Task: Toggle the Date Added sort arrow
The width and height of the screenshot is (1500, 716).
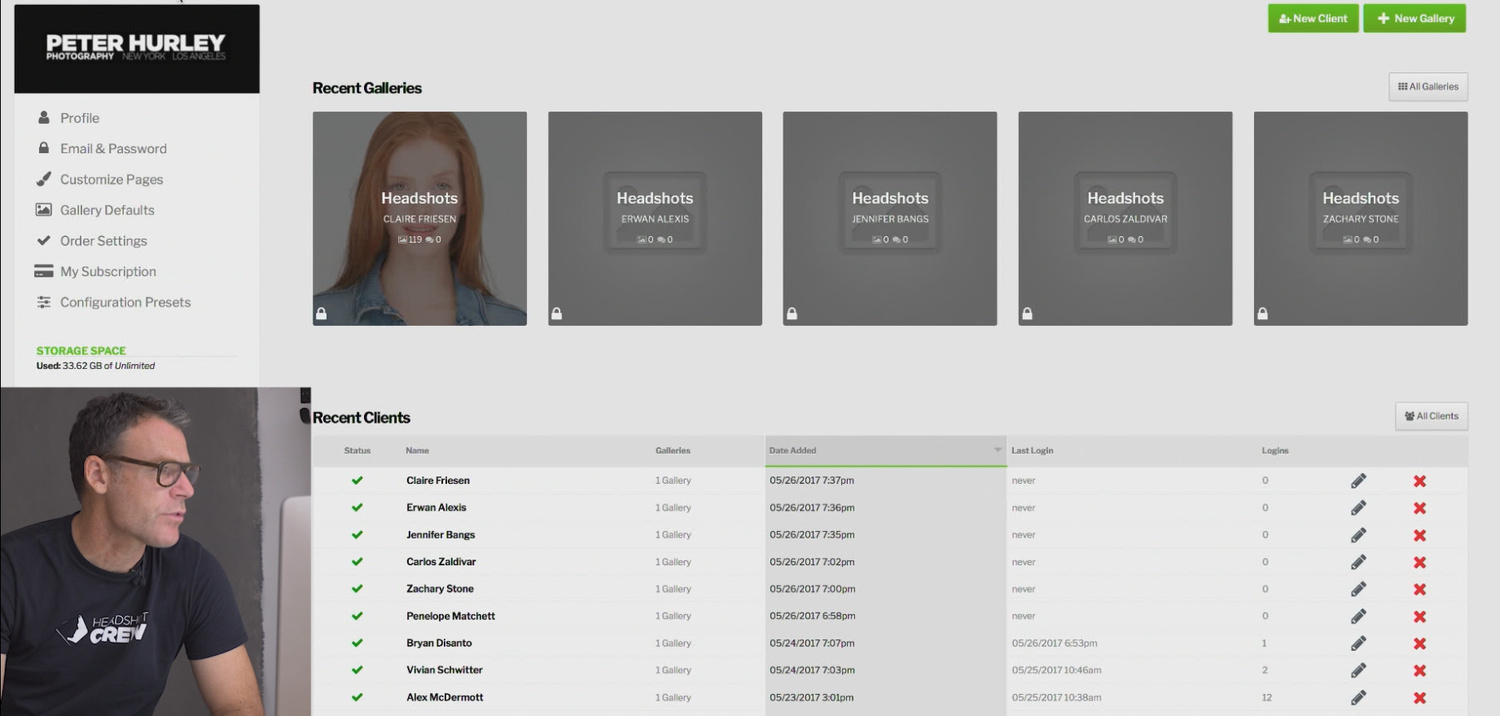Action: click(x=997, y=451)
